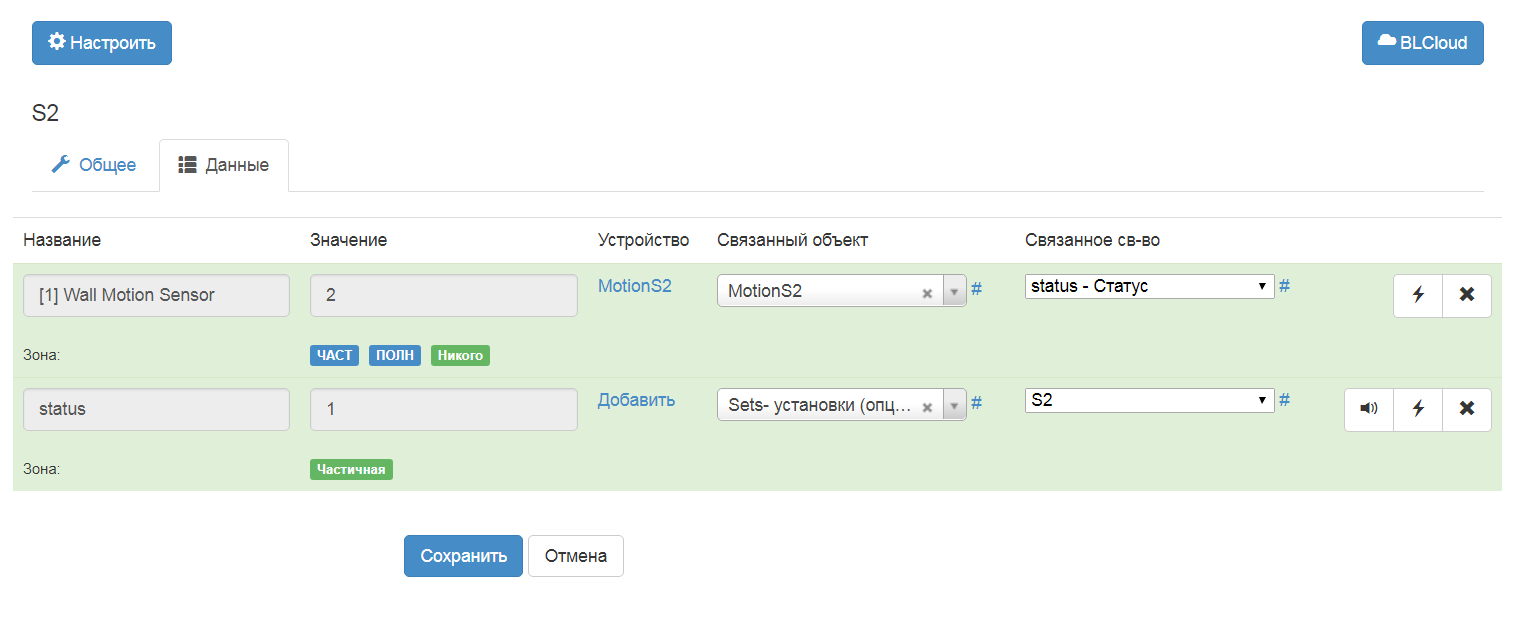Remove the status row with X icon

(1467, 410)
